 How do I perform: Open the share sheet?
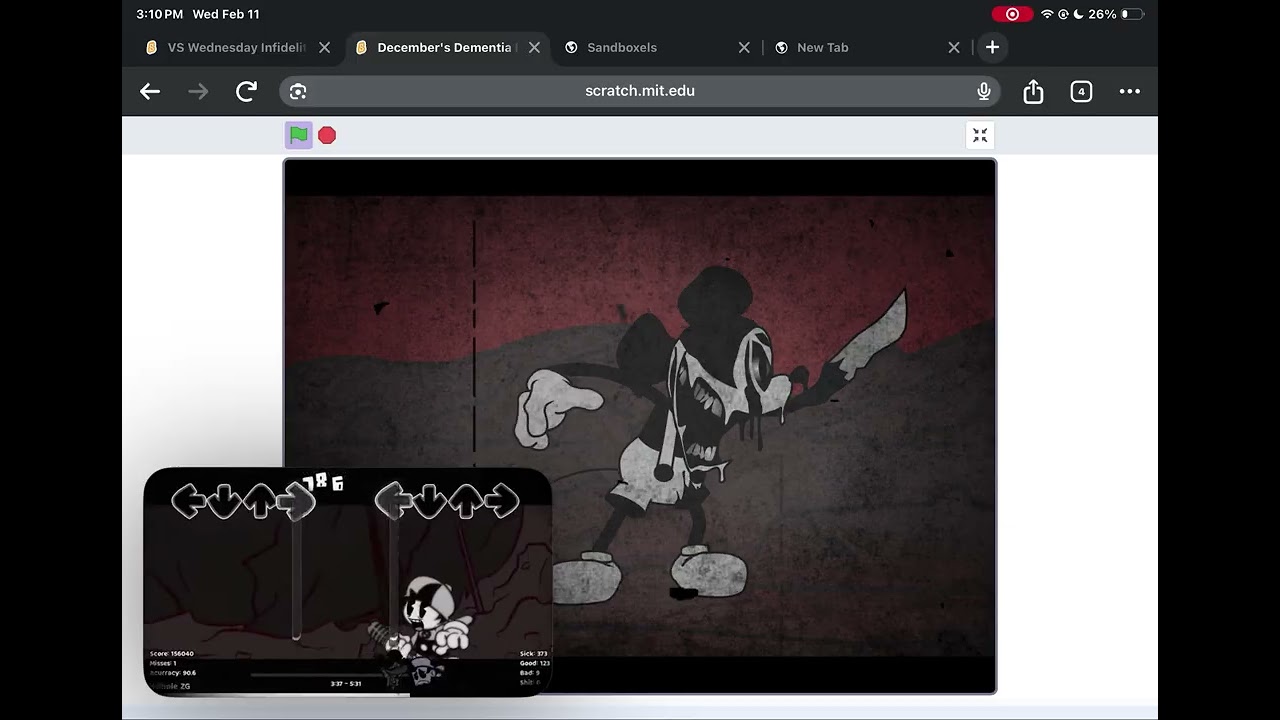[x=1033, y=91]
